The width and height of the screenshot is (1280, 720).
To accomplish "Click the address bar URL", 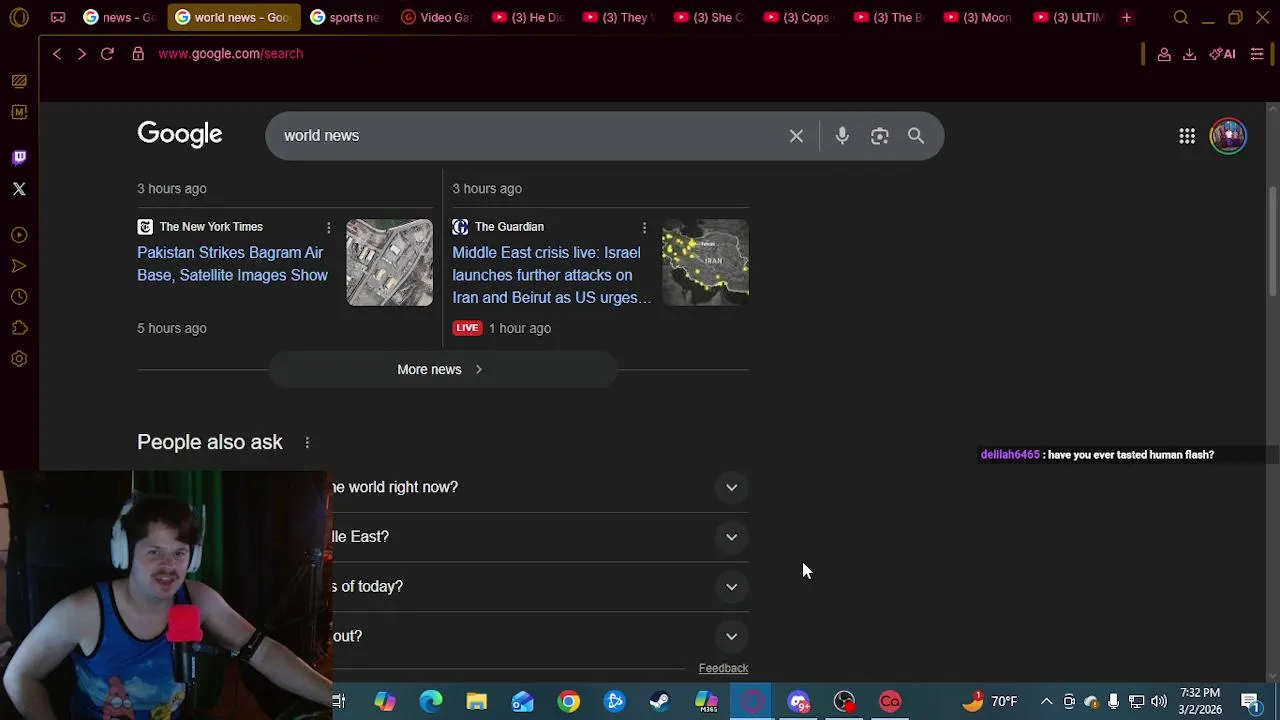I will pos(230,54).
